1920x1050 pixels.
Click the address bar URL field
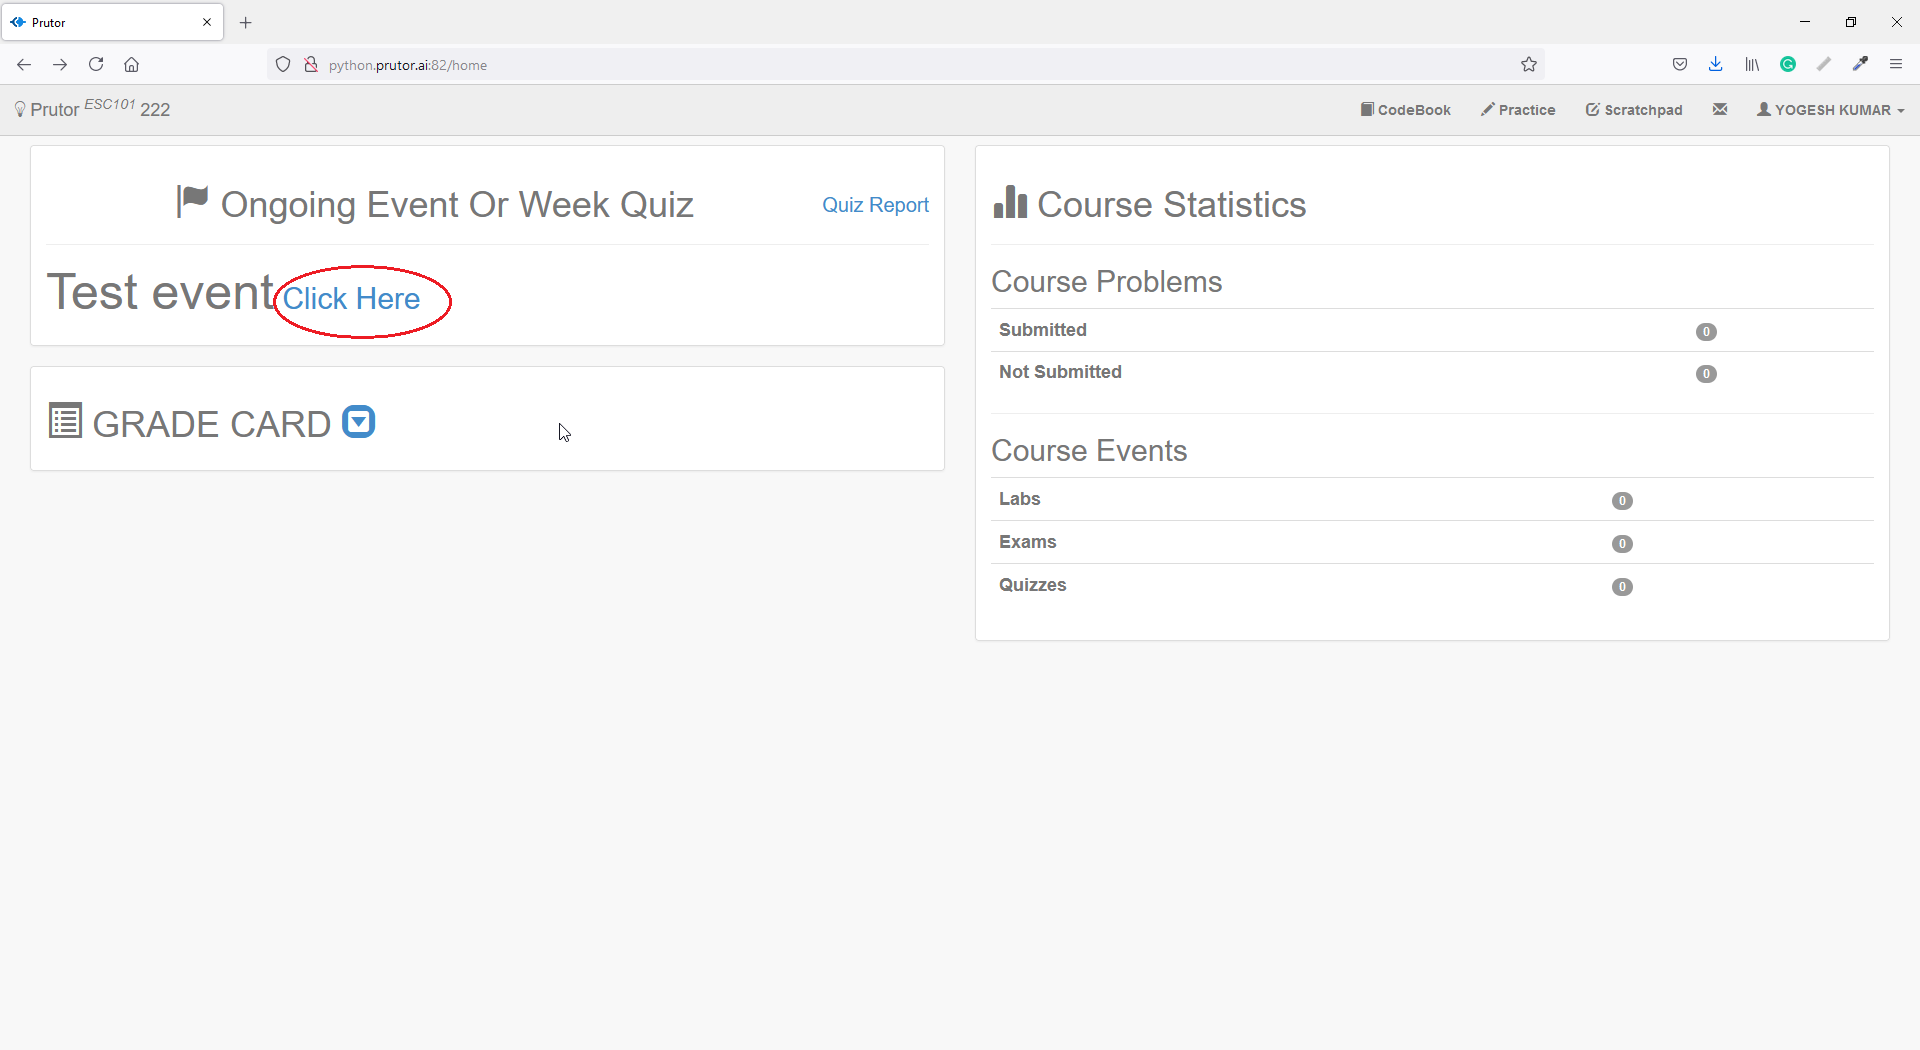click(900, 65)
